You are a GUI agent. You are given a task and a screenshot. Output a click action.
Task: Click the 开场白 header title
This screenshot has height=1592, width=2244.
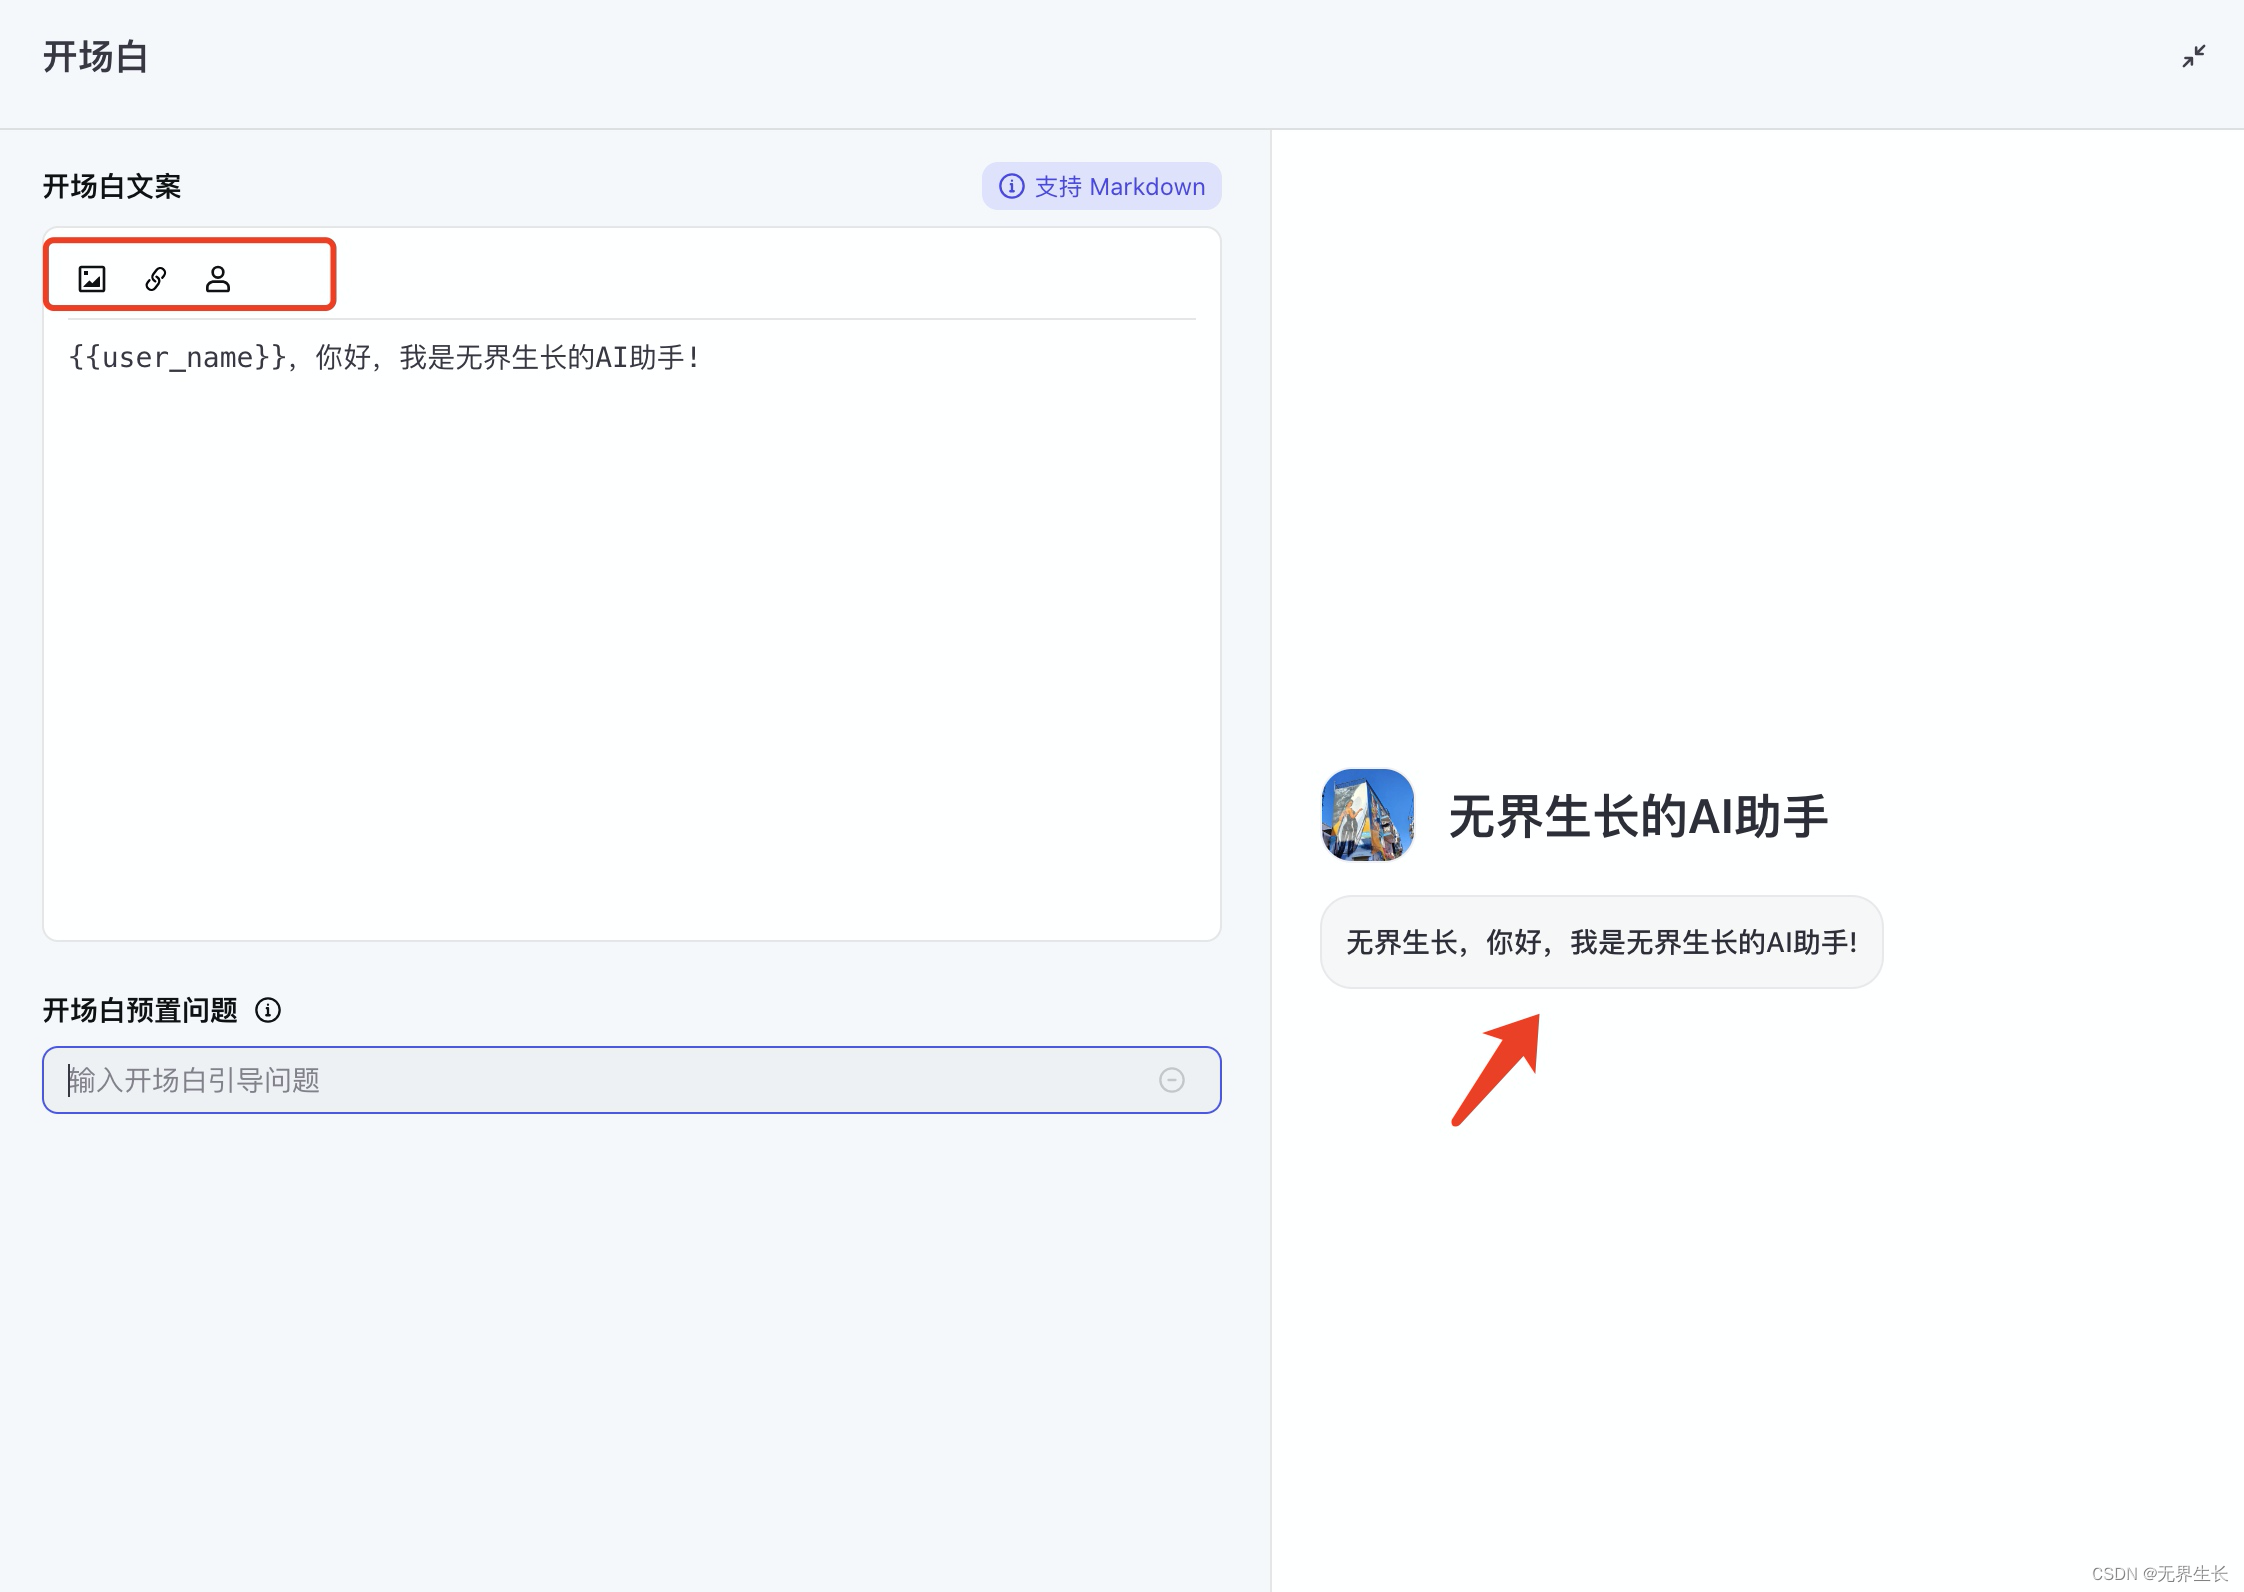click(x=96, y=57)
